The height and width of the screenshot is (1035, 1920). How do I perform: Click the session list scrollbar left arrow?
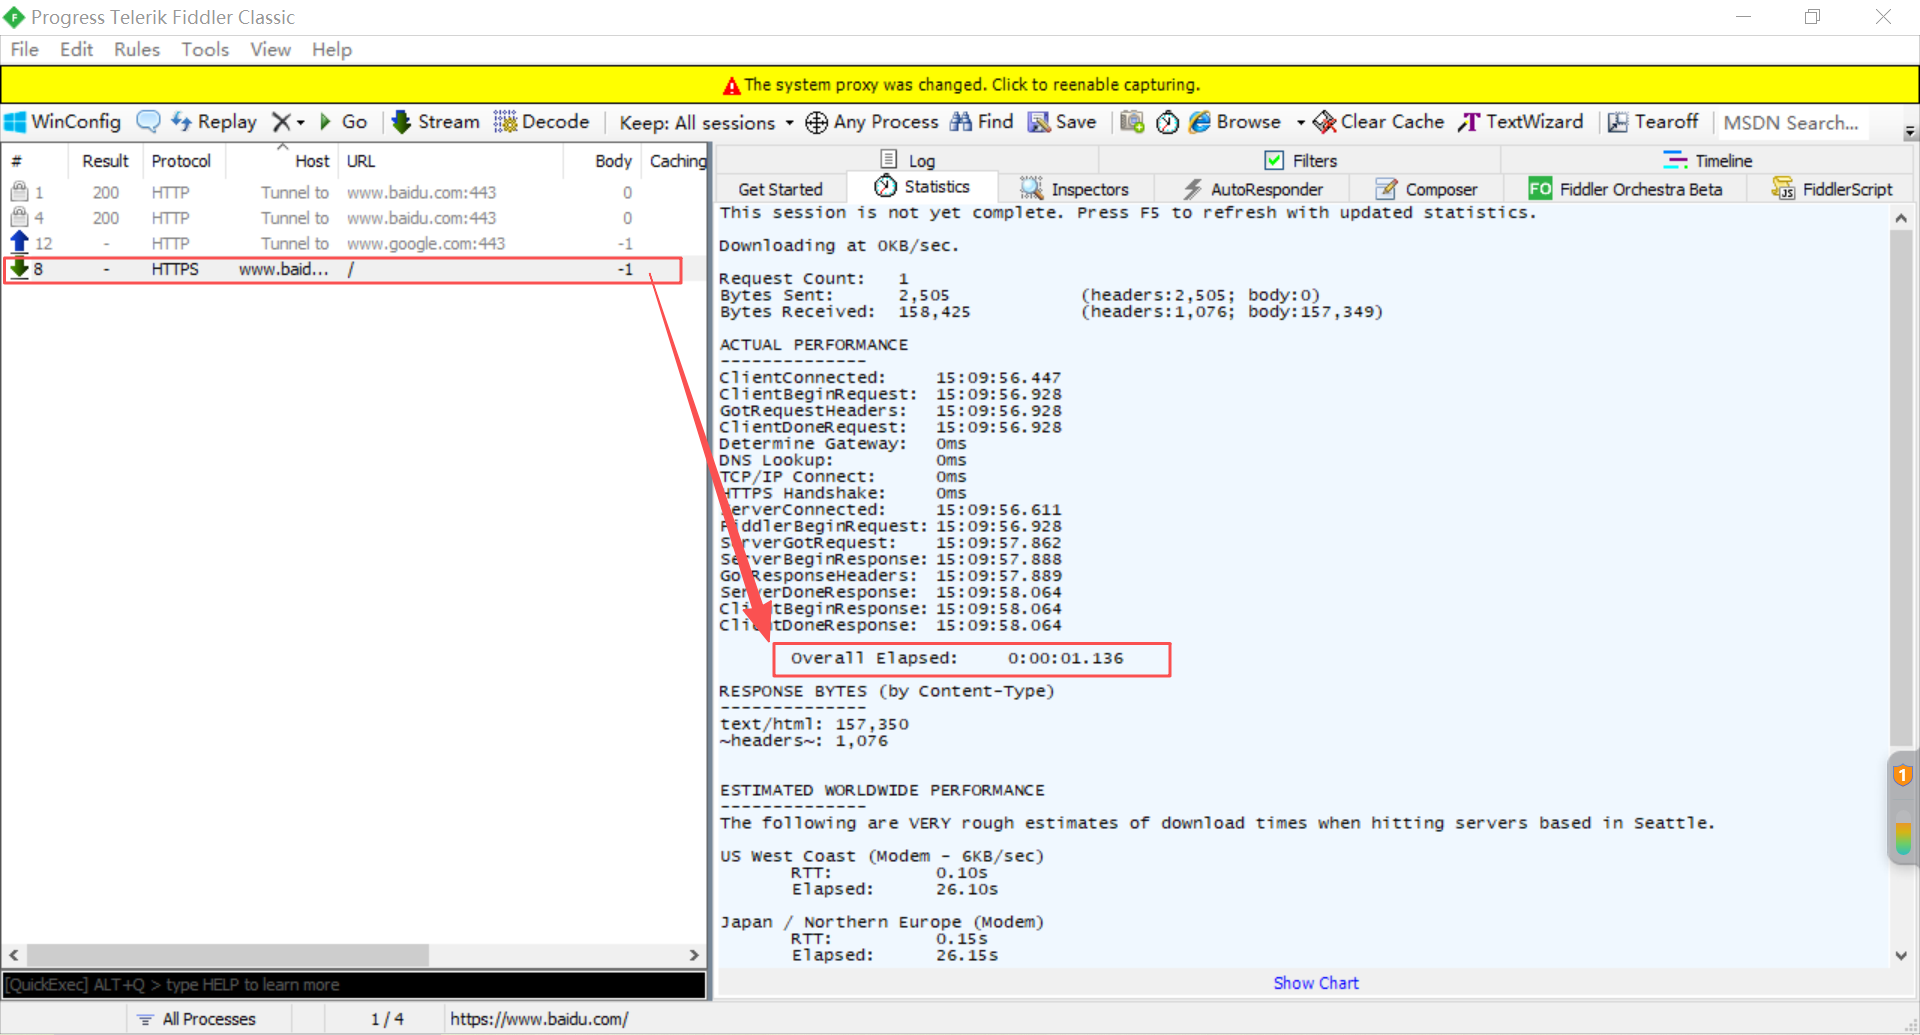click(x=14, y=955)
